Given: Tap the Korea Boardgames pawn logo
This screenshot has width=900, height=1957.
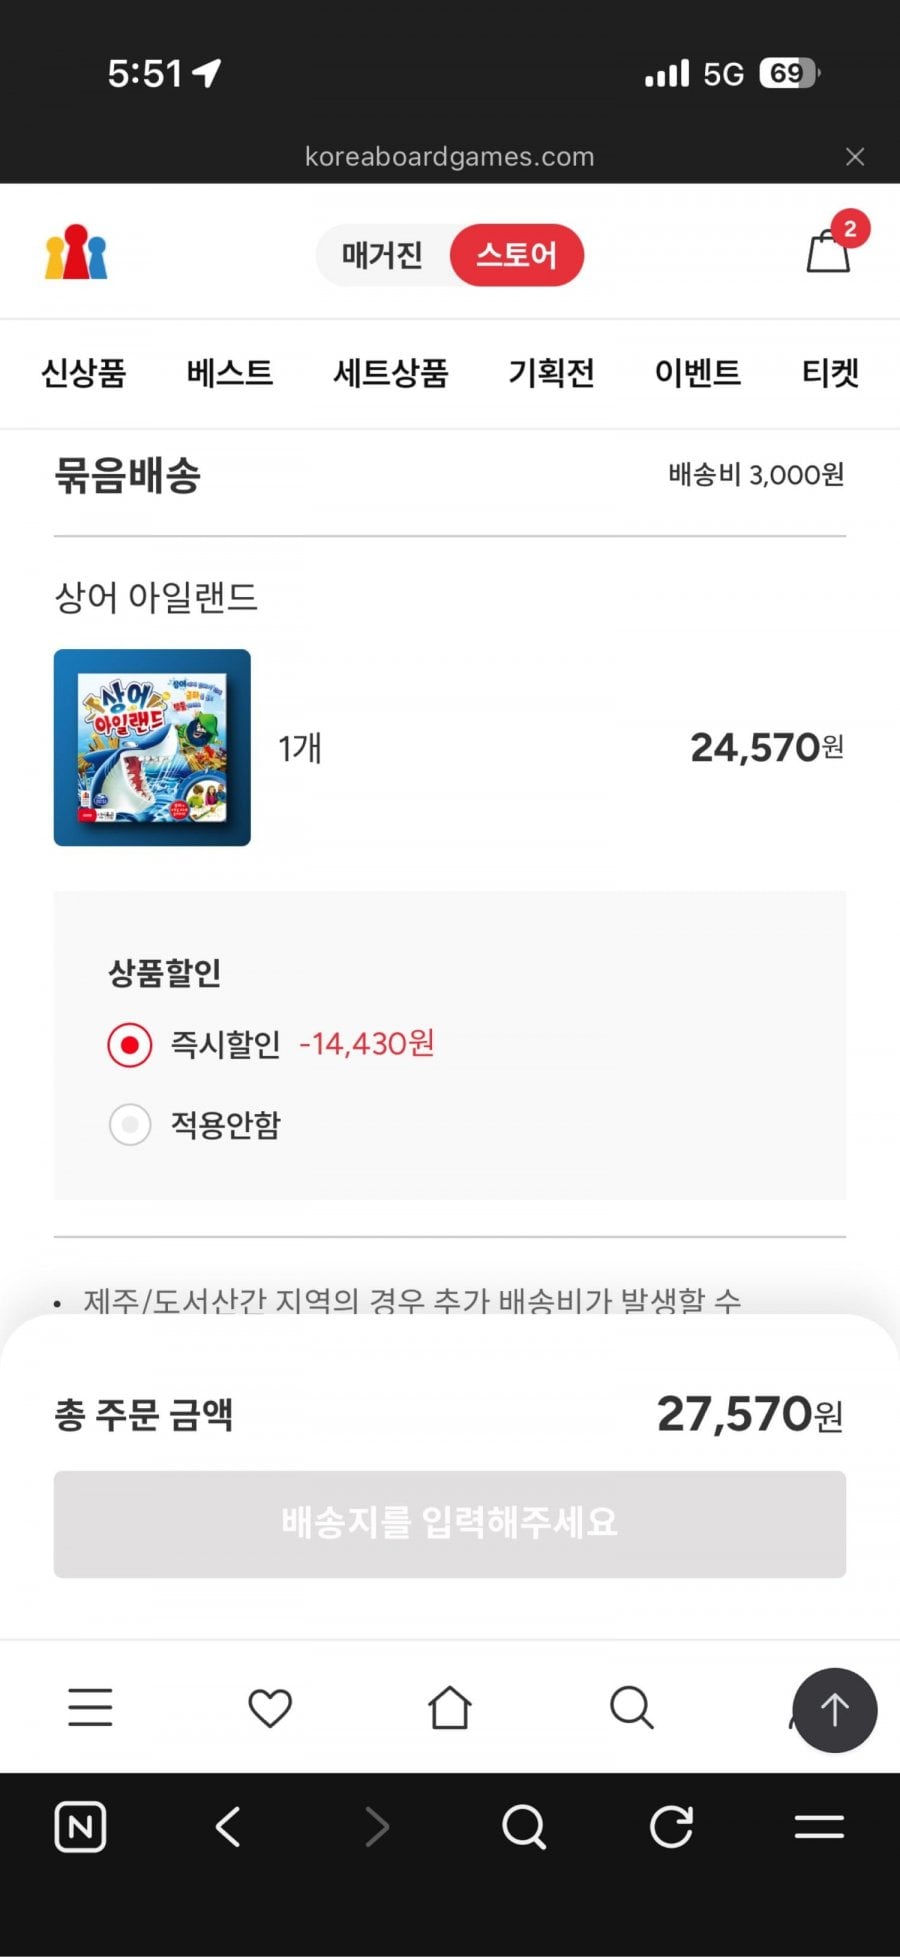Looking at the screenshot, I should coord(76,252).
